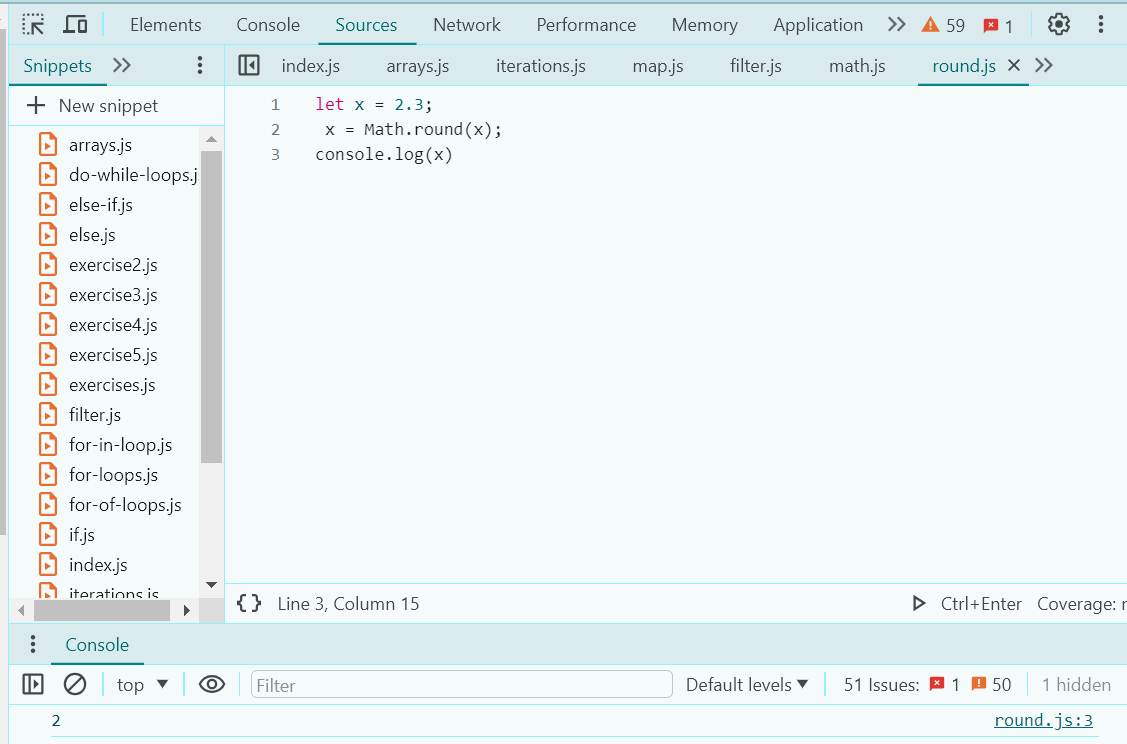Click the pretty-print braces icon

coord(248,604)
